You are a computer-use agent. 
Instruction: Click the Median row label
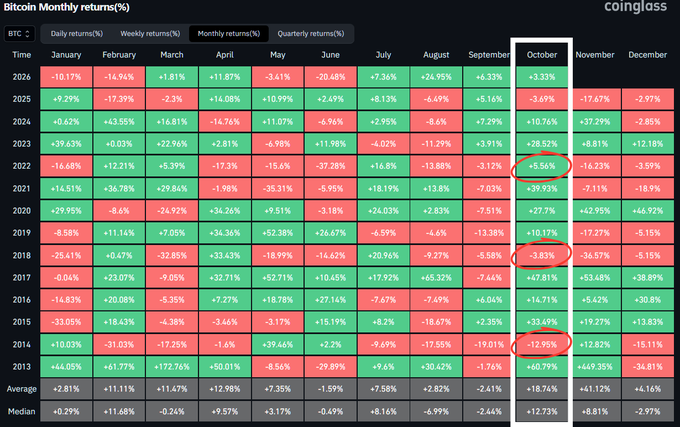click(x=22, y=411)
